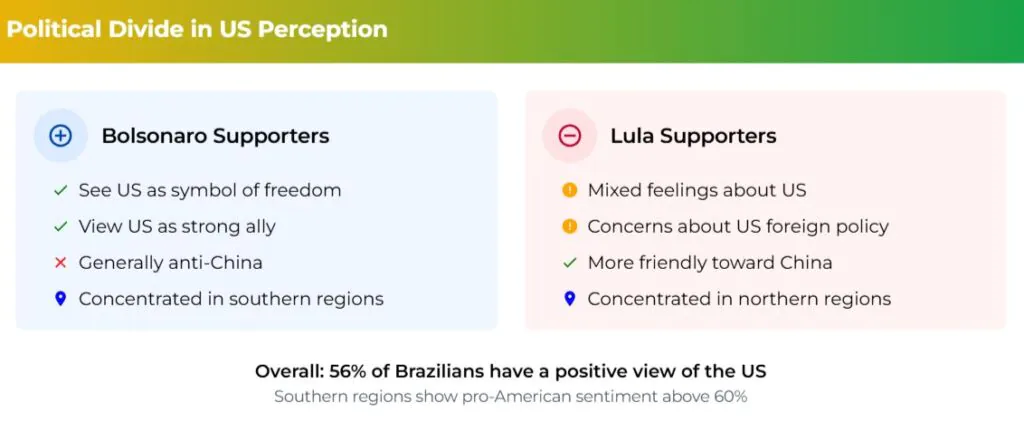Click the red minus icon beside Lula Supporters
Viewport: 1024px width, 422px height.
569,136
